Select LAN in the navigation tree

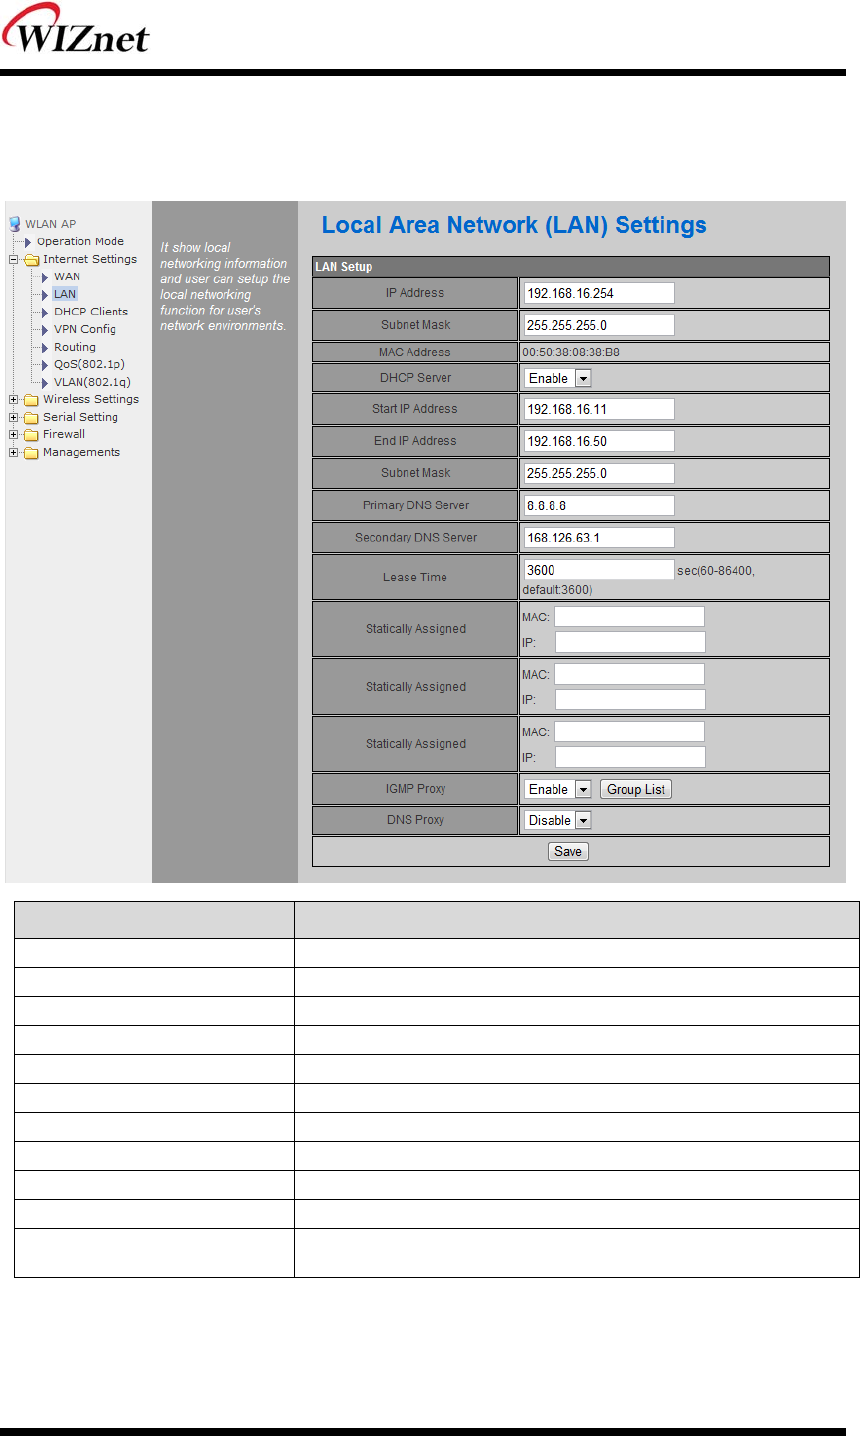[65, 294]
